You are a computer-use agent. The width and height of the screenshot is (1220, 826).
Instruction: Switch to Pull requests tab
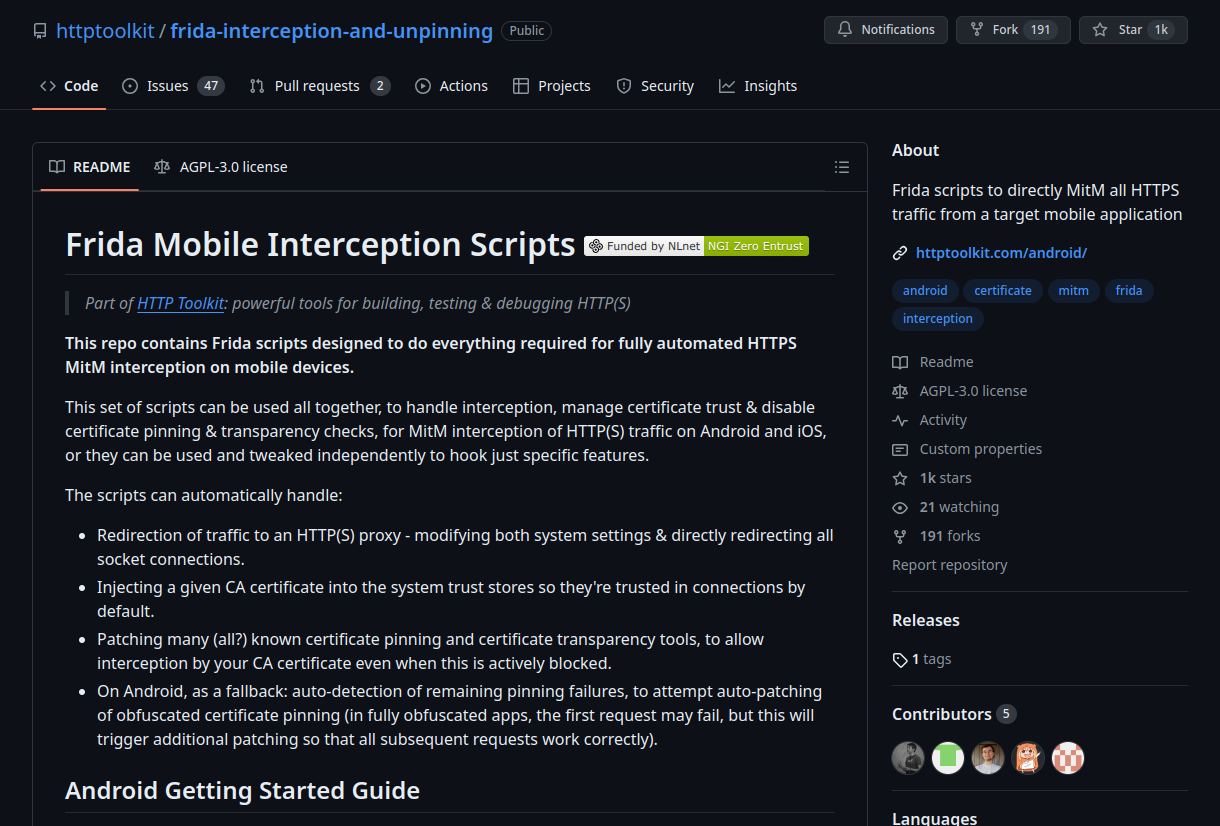pyautogui.click(x=319, y=86)
